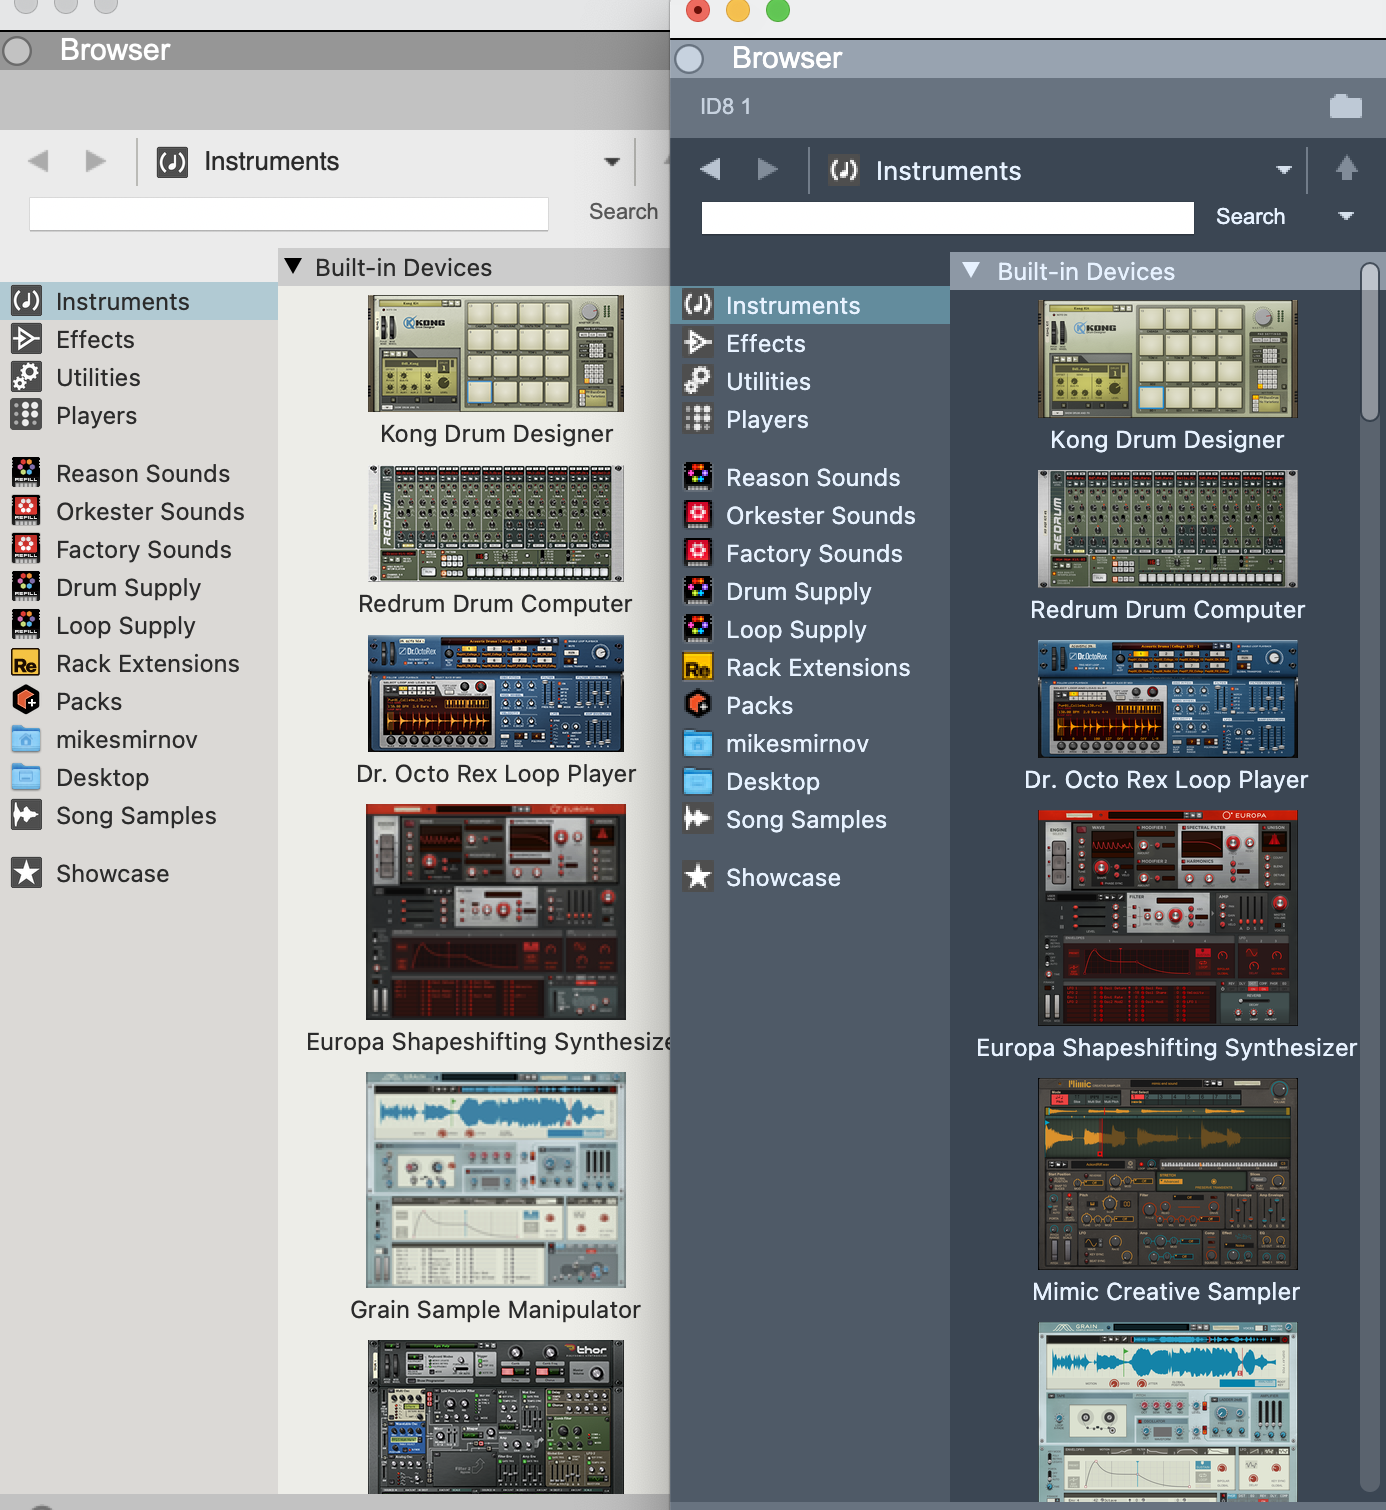1386x1510 pixels.
Task: Click Instruments icon in dark Browser sidebar
Action: coord(697,305)
